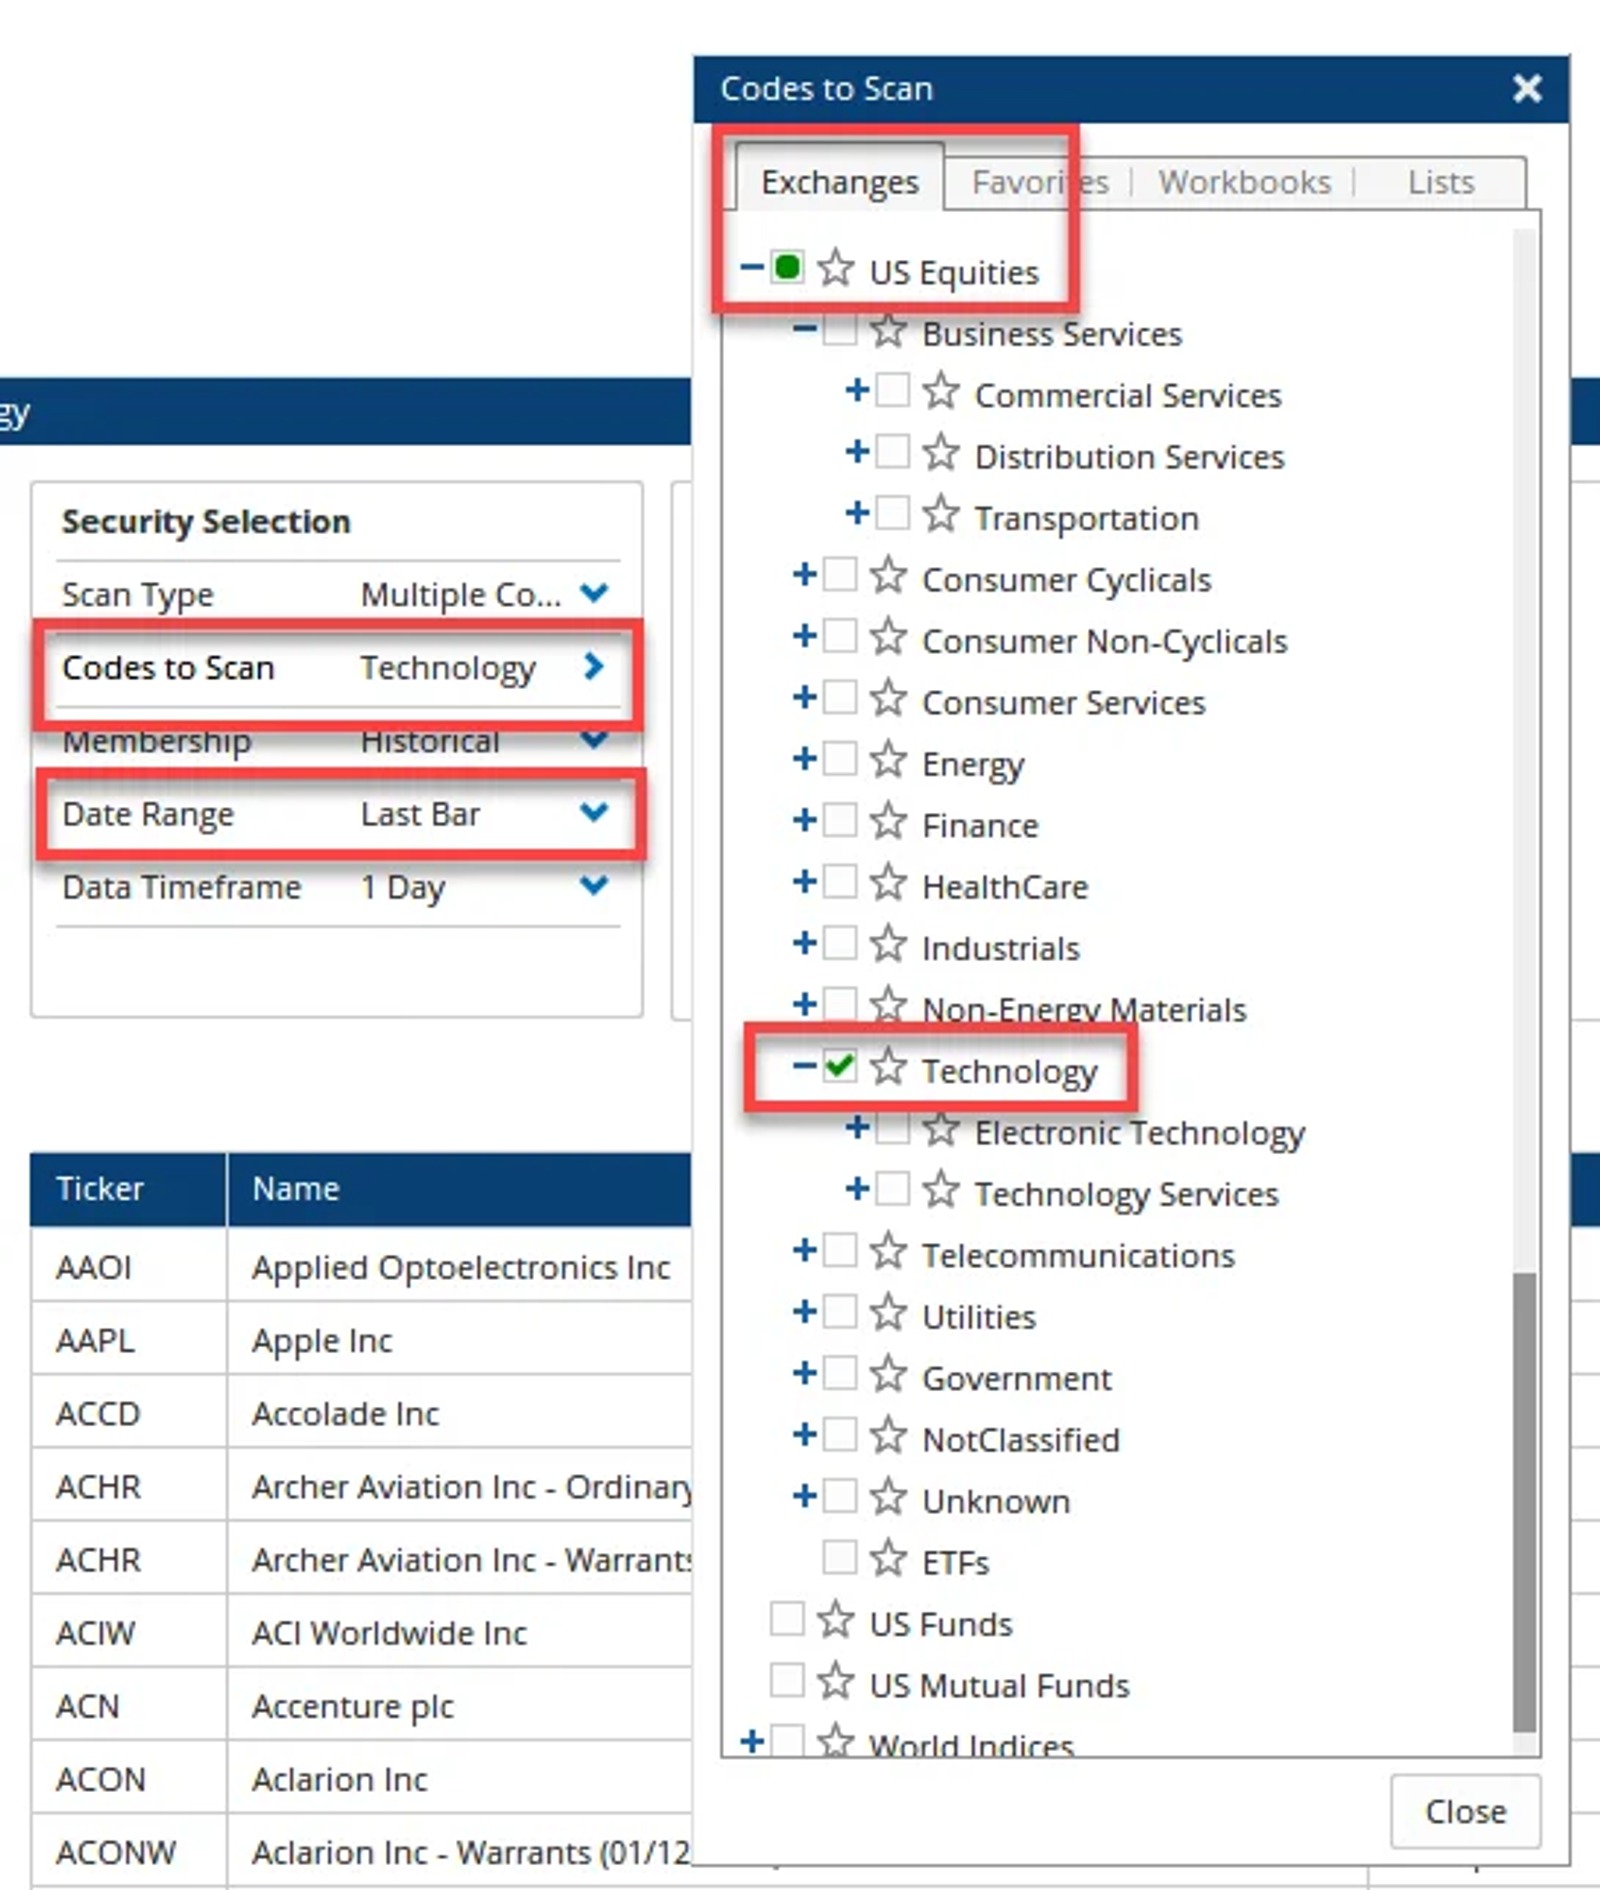This screenshot has height=1890, width=1600.
Task: Star the Technology sector
Action: point(888,1067)
